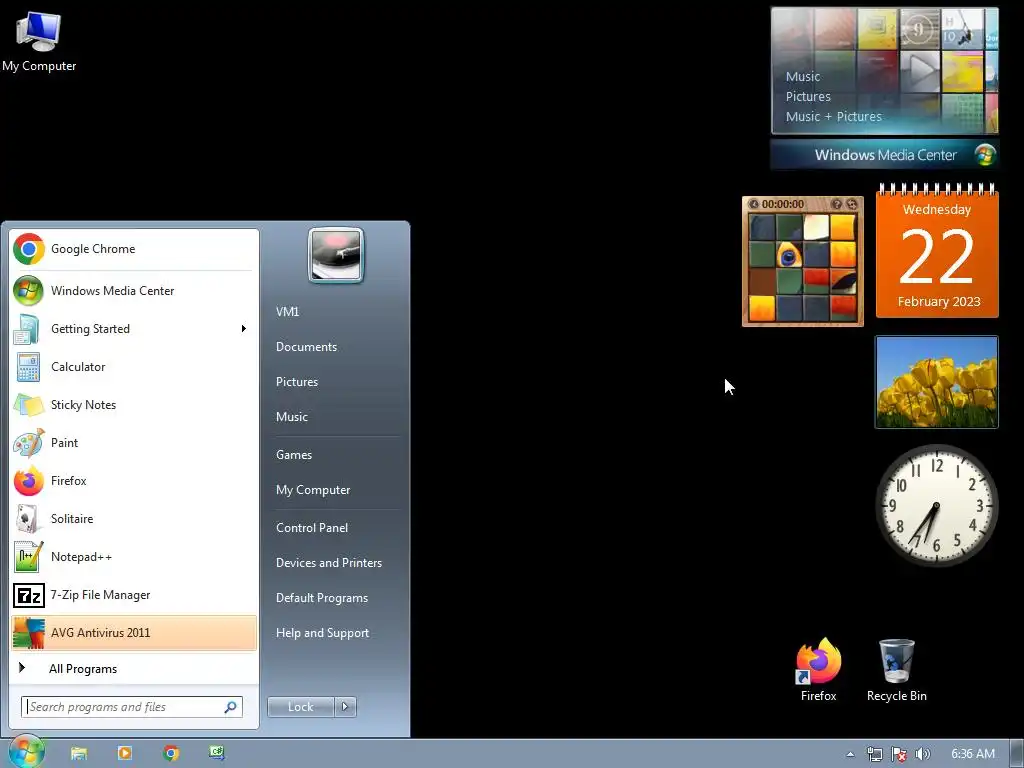Viewport: 1024px width, 768px height.
Task: Click the toucan eye puzzle tile
Action: (x=790, y=255)
